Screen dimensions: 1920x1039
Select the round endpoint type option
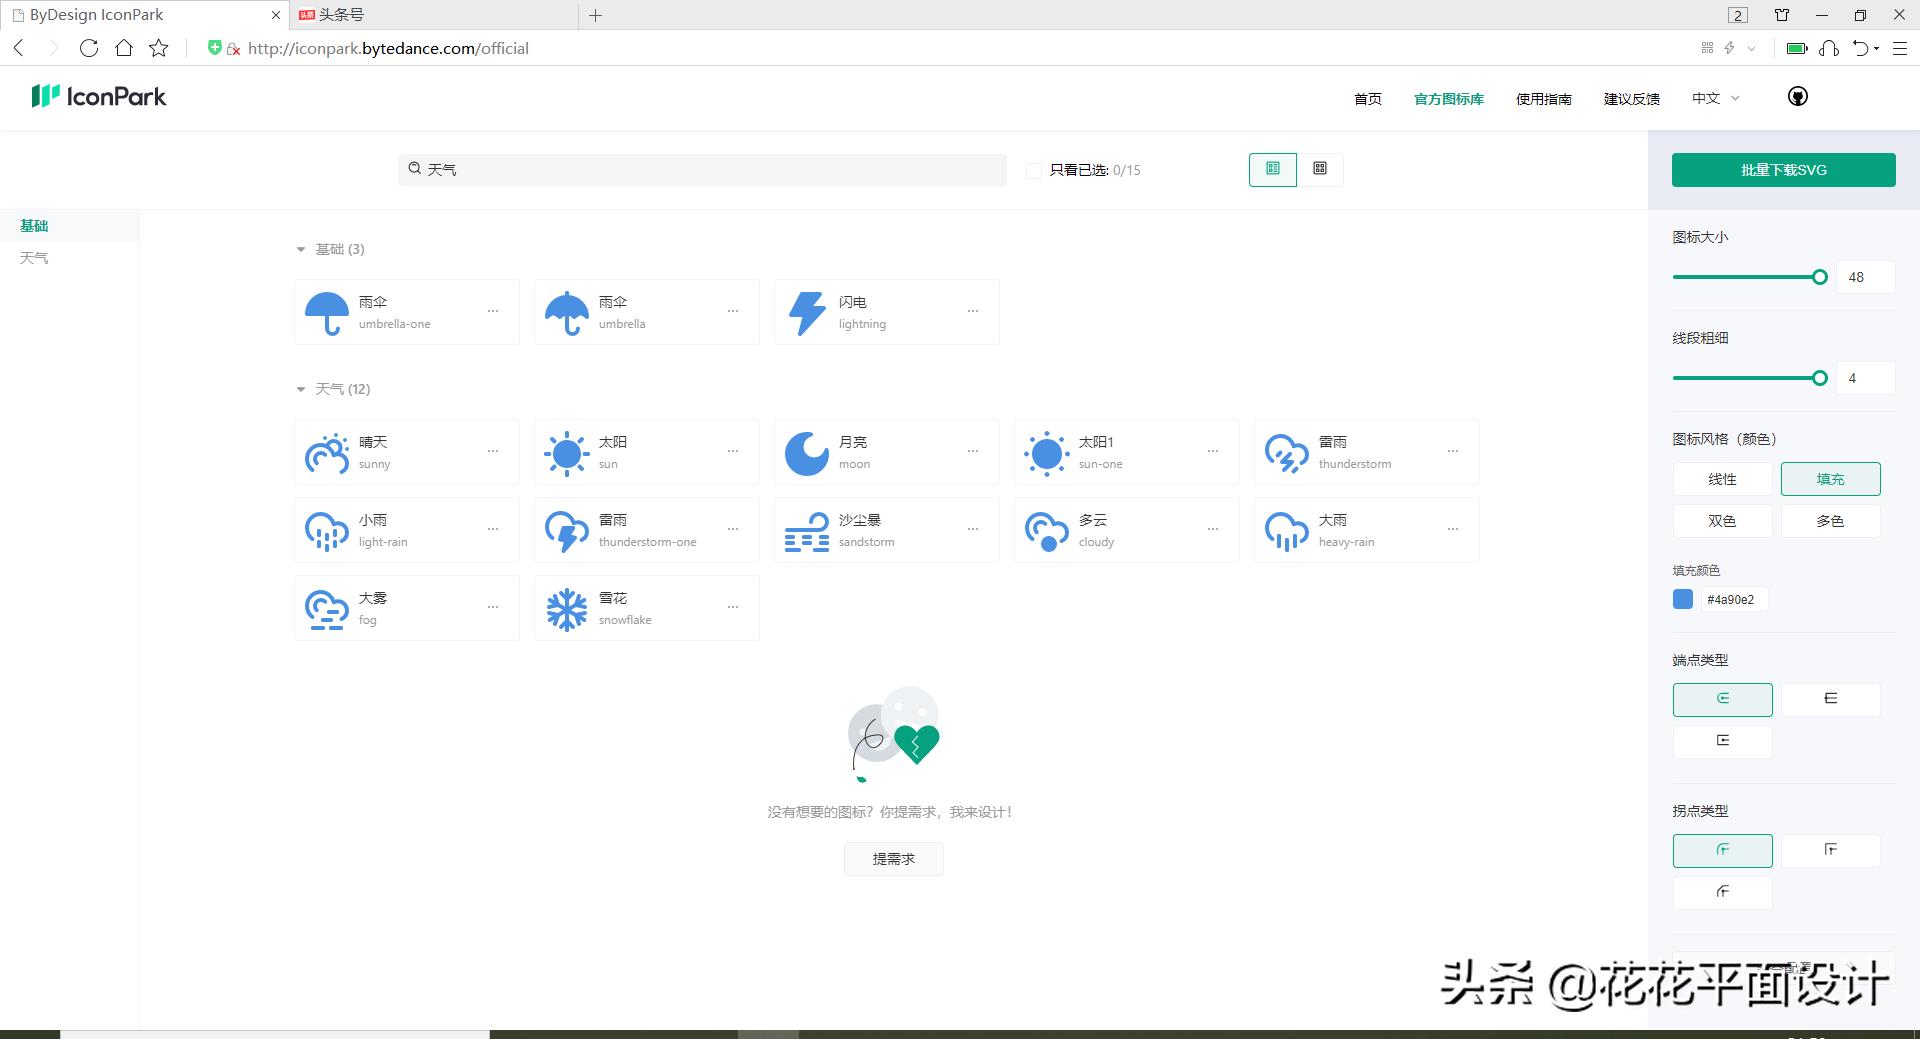(x=1722, y=700)
